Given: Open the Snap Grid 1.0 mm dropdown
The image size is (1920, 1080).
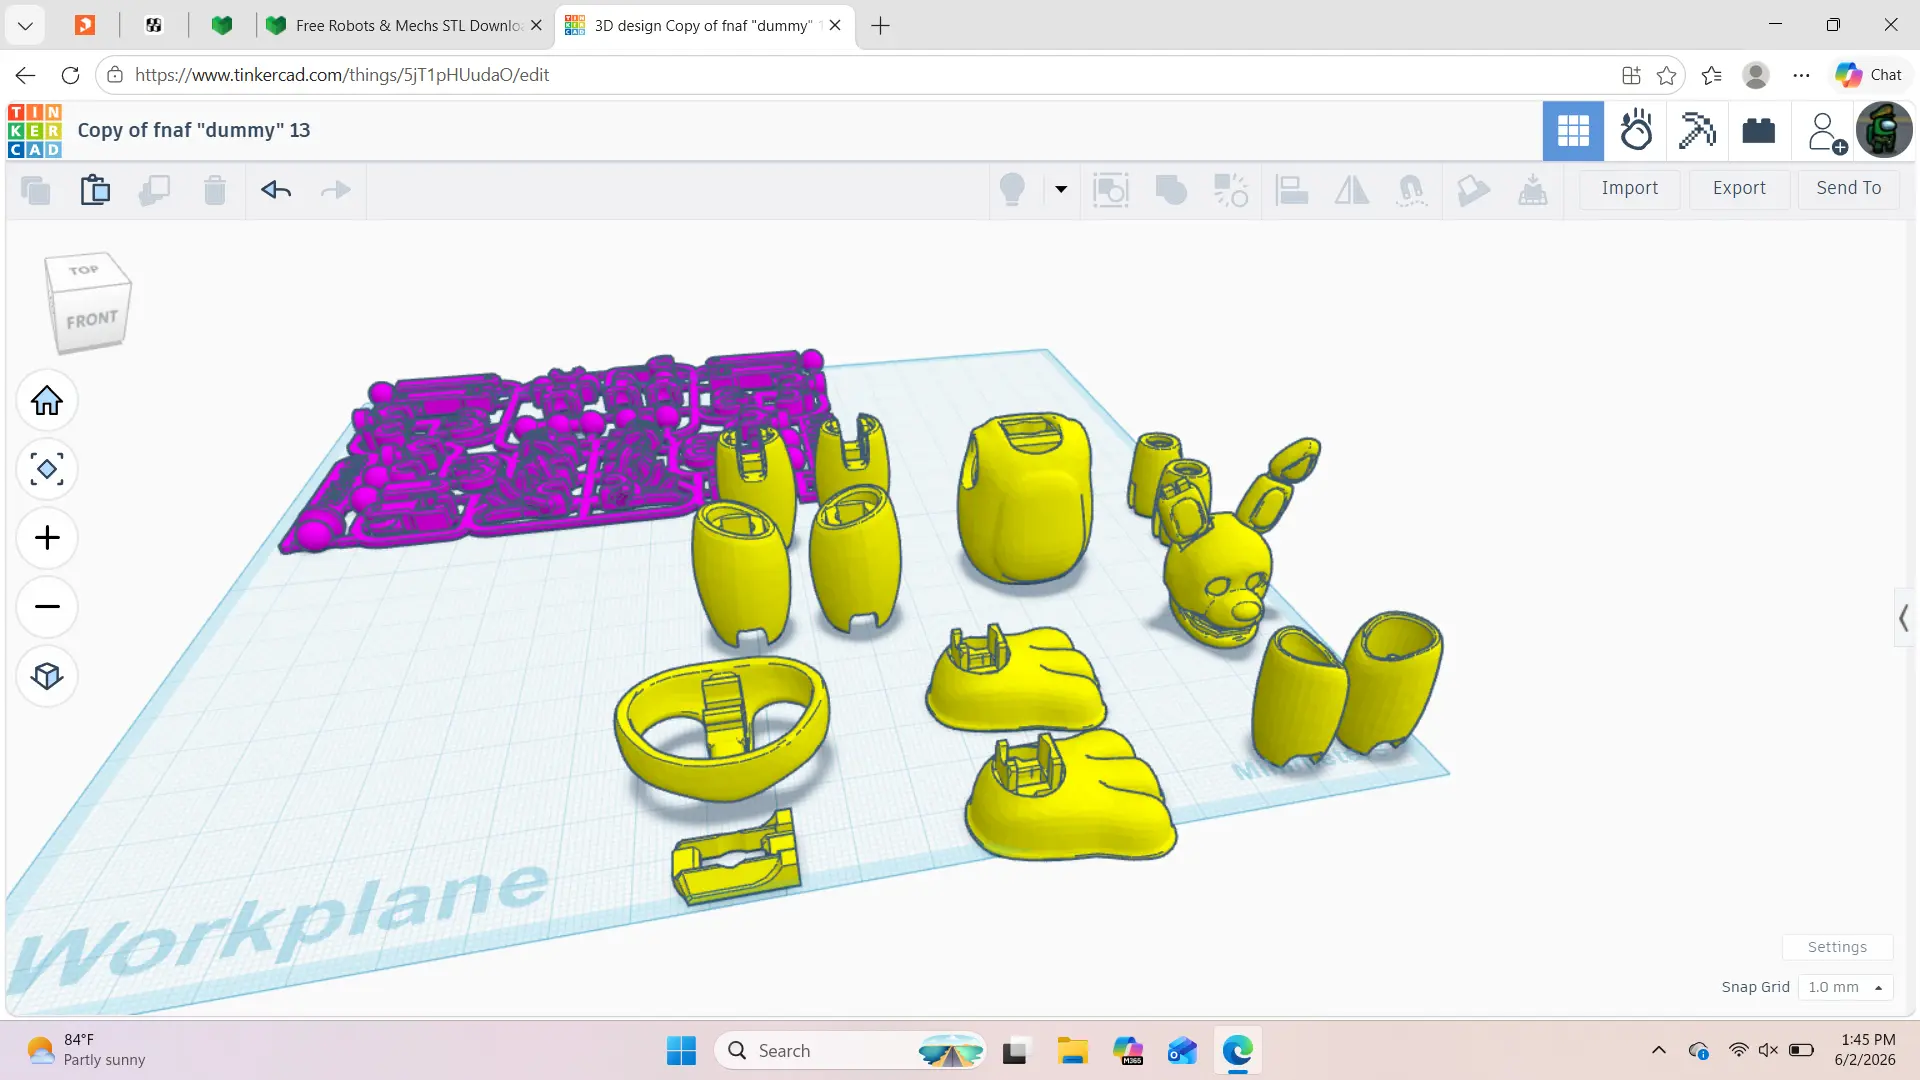Looking at the screenshot, I should click(x=1845, y=987).
